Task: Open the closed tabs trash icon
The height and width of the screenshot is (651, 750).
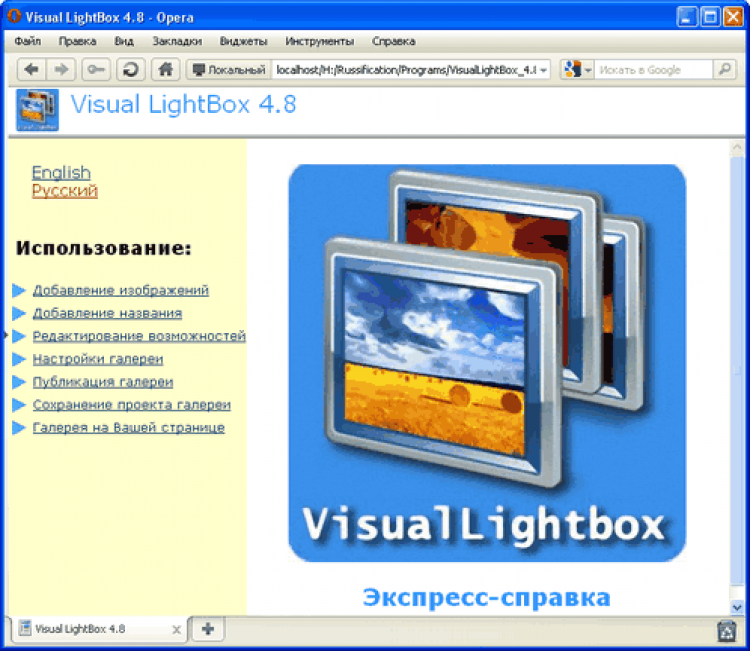Action: coord(727,631)
